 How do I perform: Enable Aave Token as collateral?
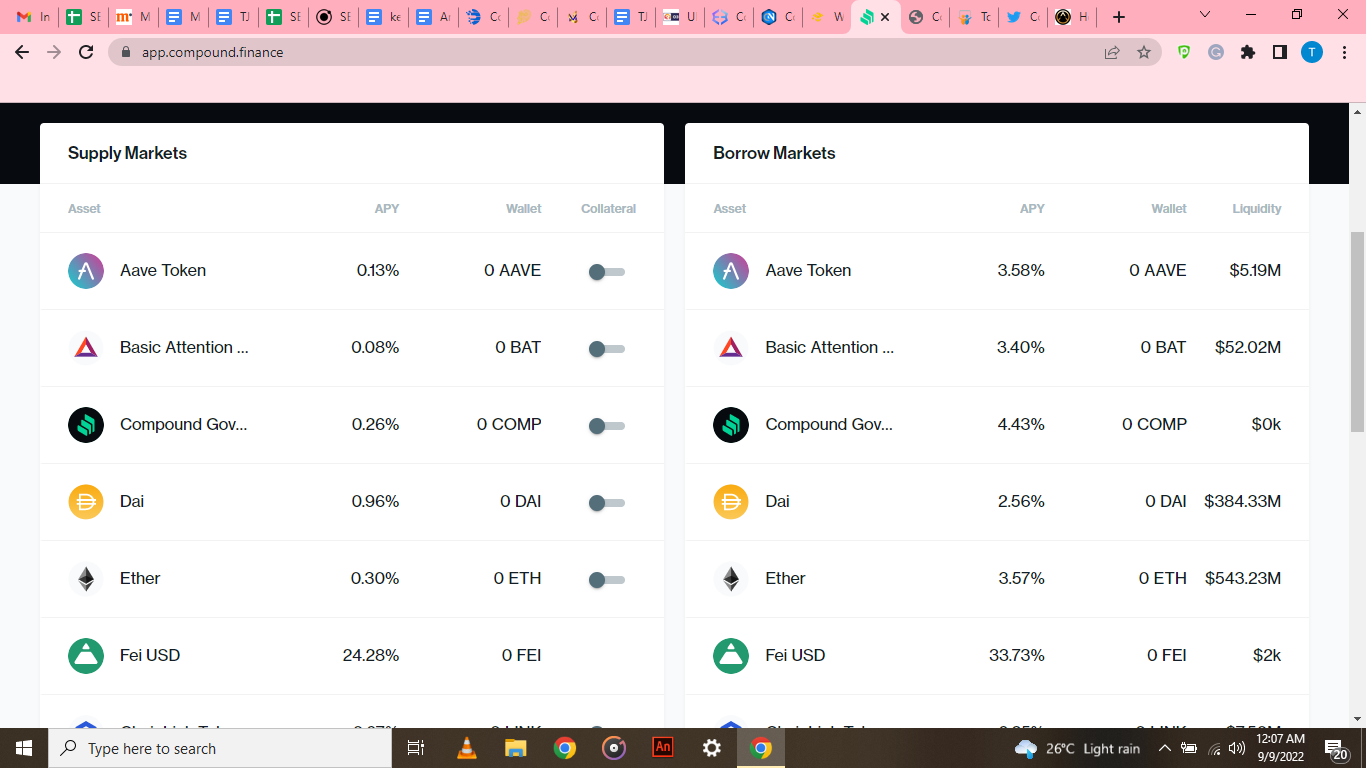pyautogui.click(x=607, y=272)
